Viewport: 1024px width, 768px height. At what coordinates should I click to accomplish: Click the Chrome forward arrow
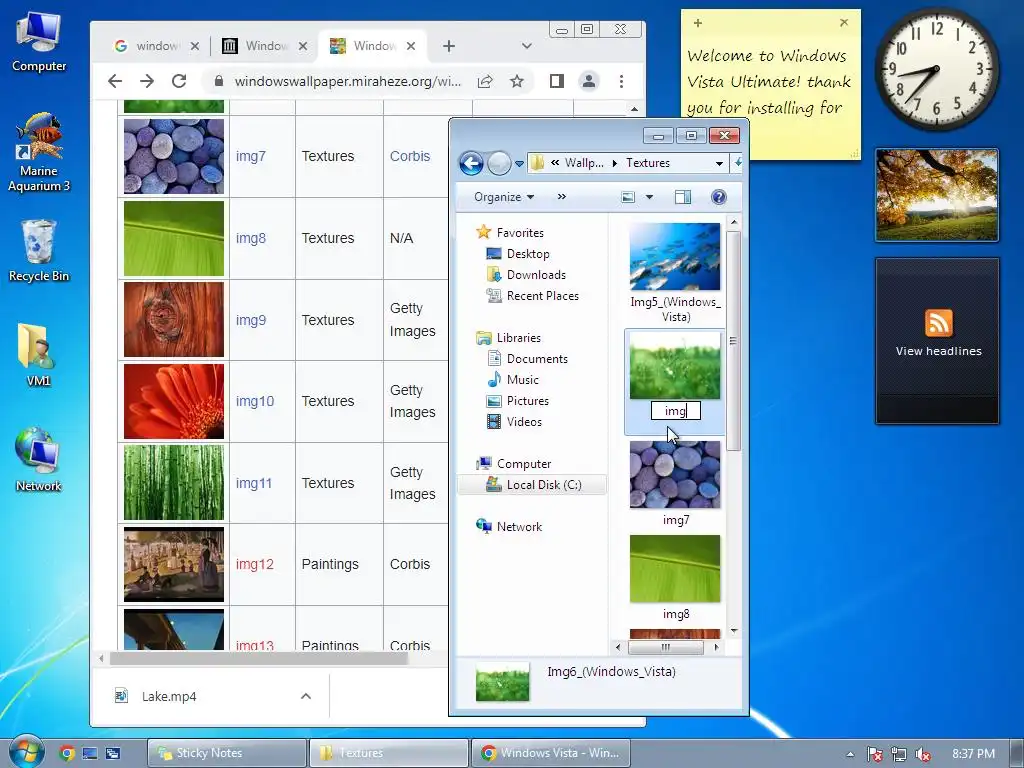pos(147,81)
